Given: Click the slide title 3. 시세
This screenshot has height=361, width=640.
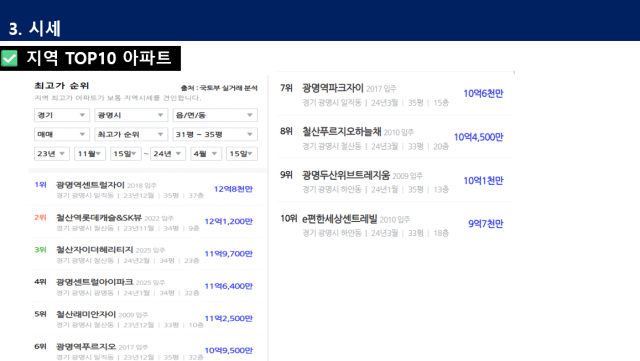Looking at the screenshot, I should (35, 29).
